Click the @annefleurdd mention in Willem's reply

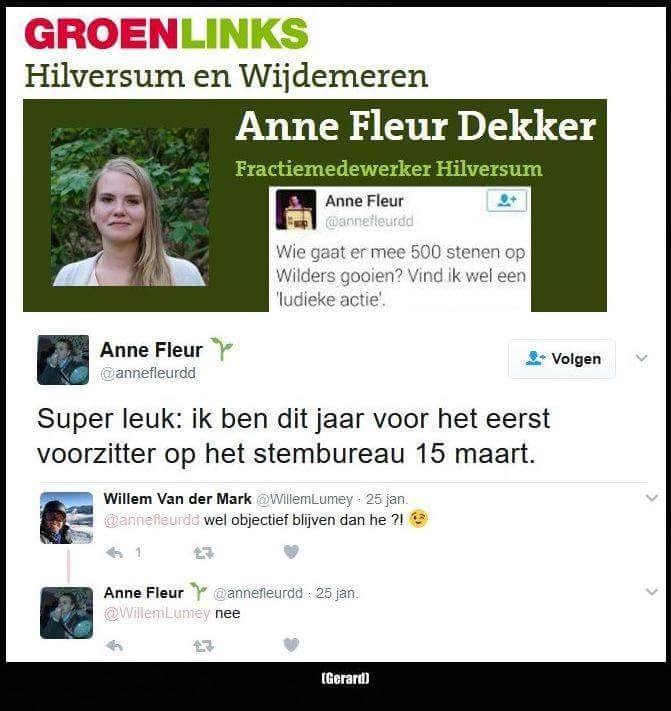click(x=151, y=520)
